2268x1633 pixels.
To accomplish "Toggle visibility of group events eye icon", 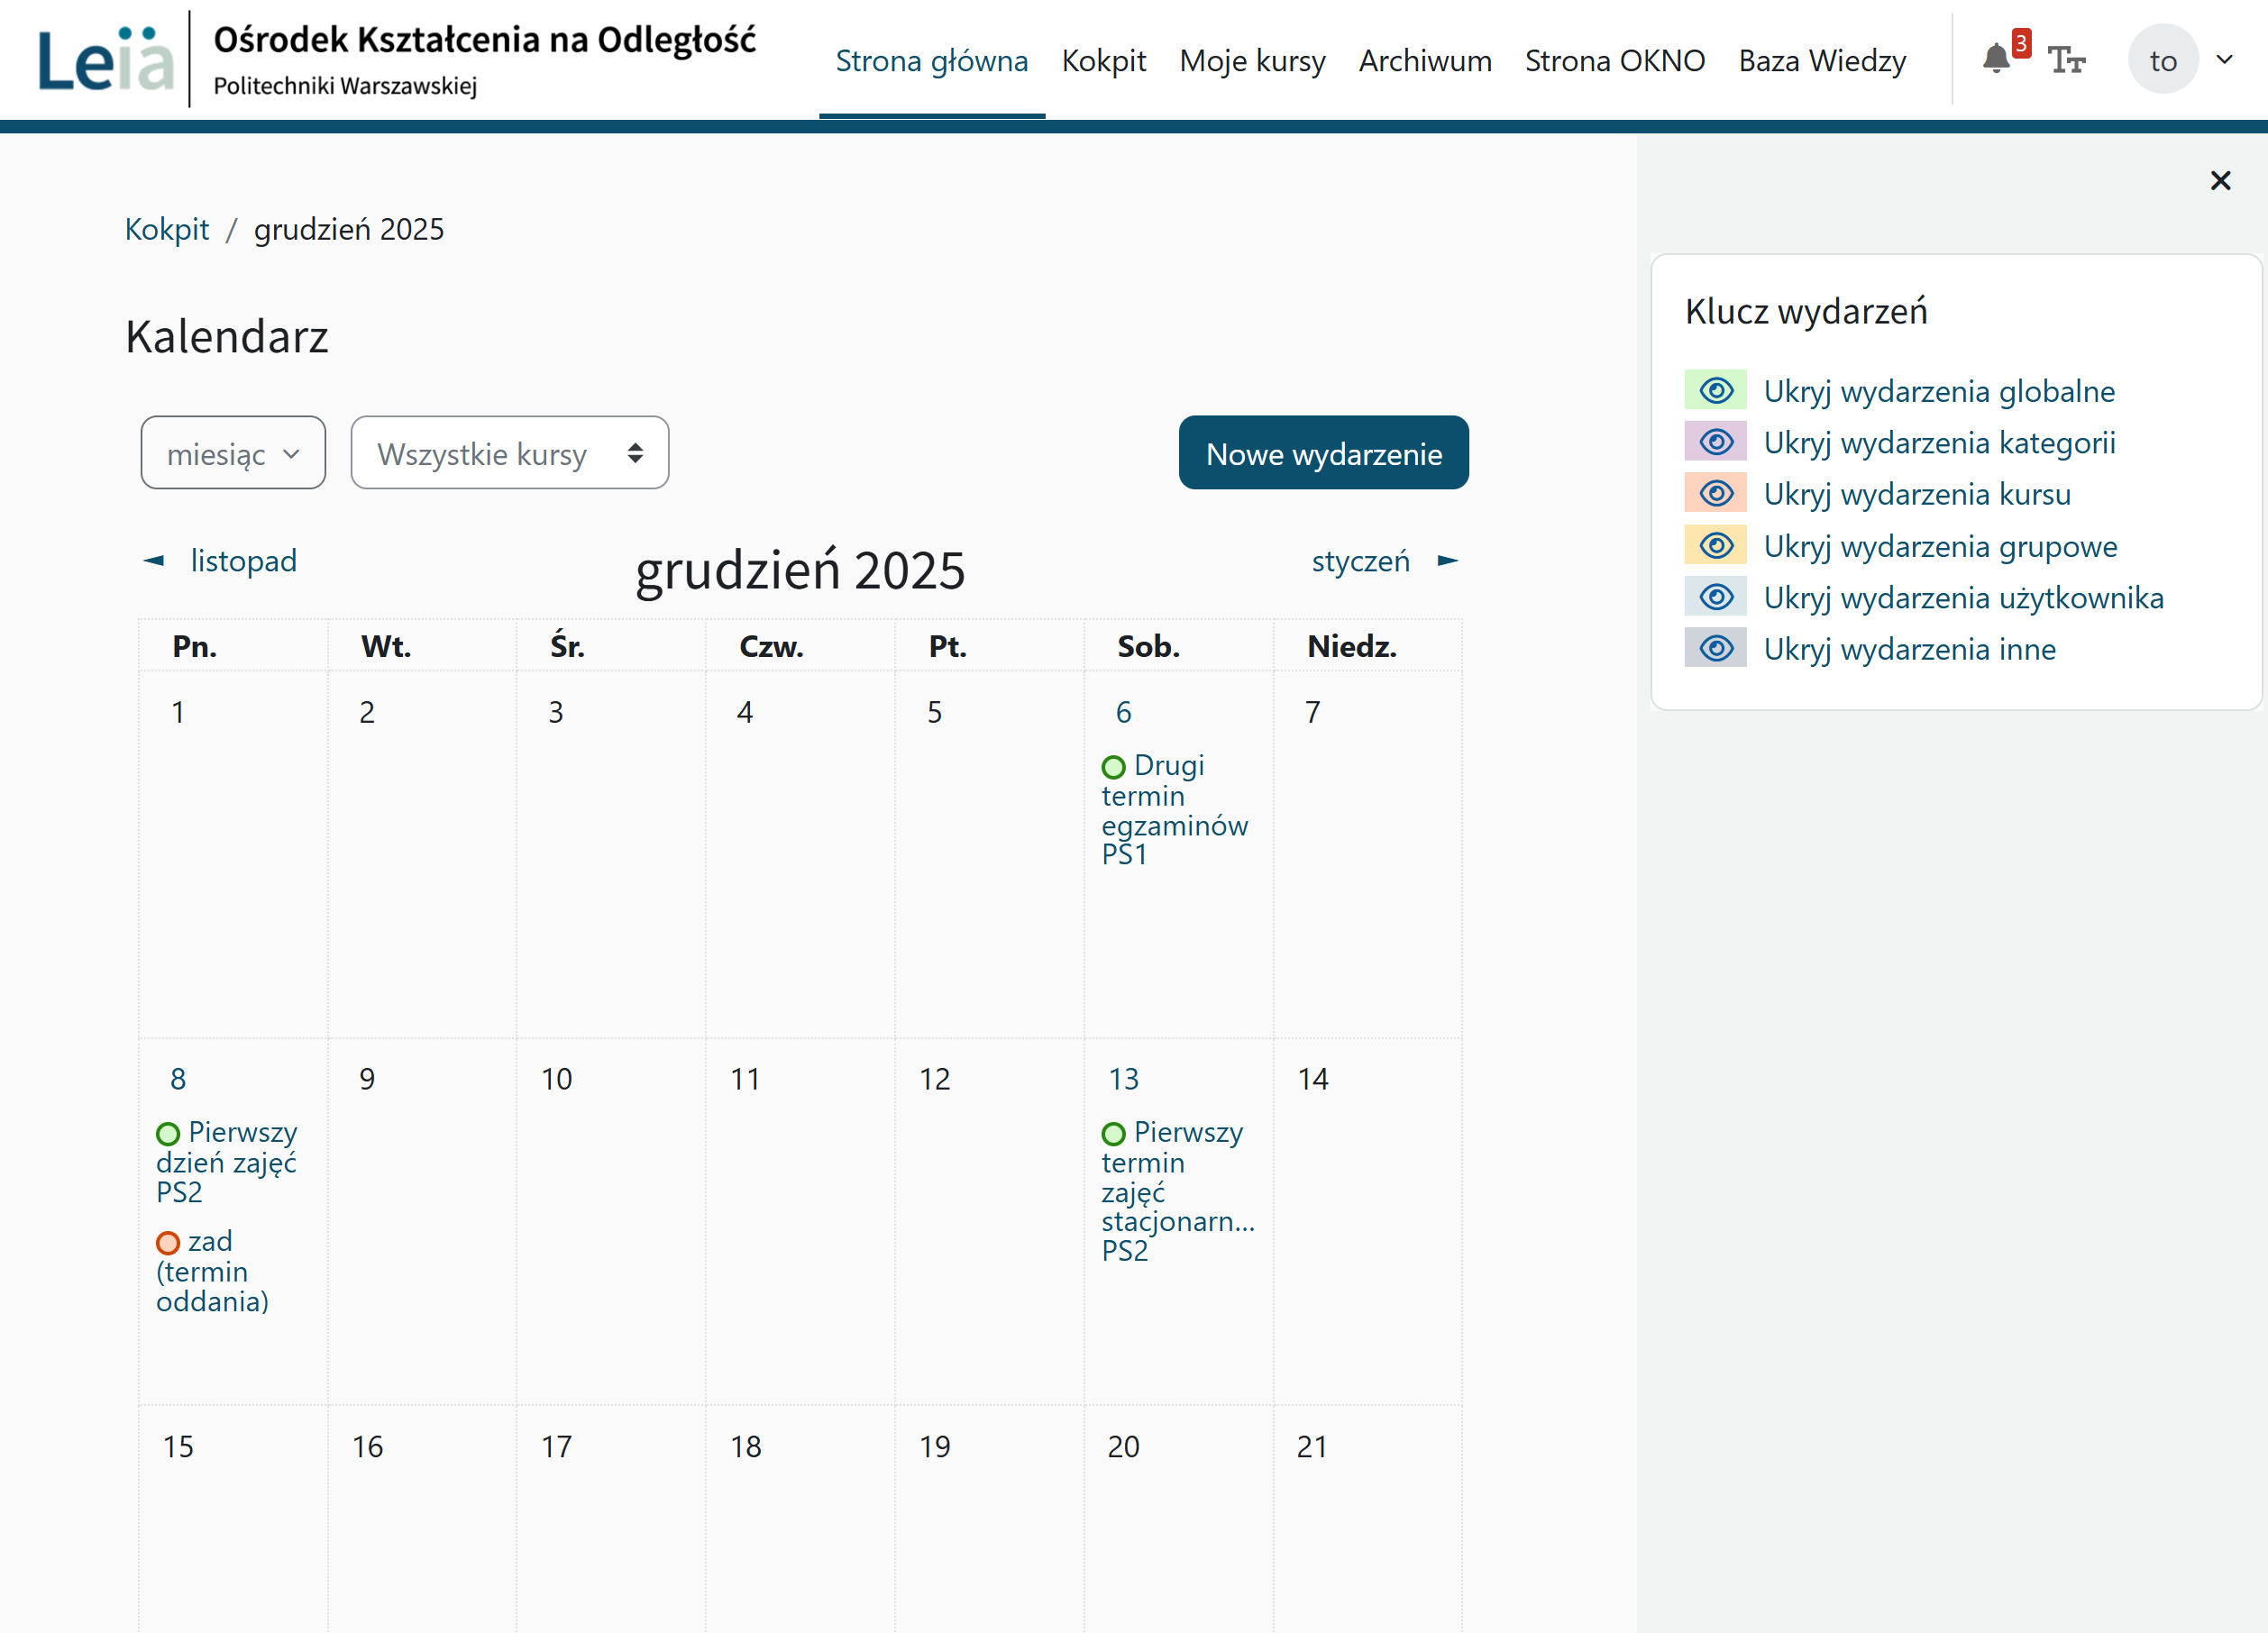I will coord(1716,545).
